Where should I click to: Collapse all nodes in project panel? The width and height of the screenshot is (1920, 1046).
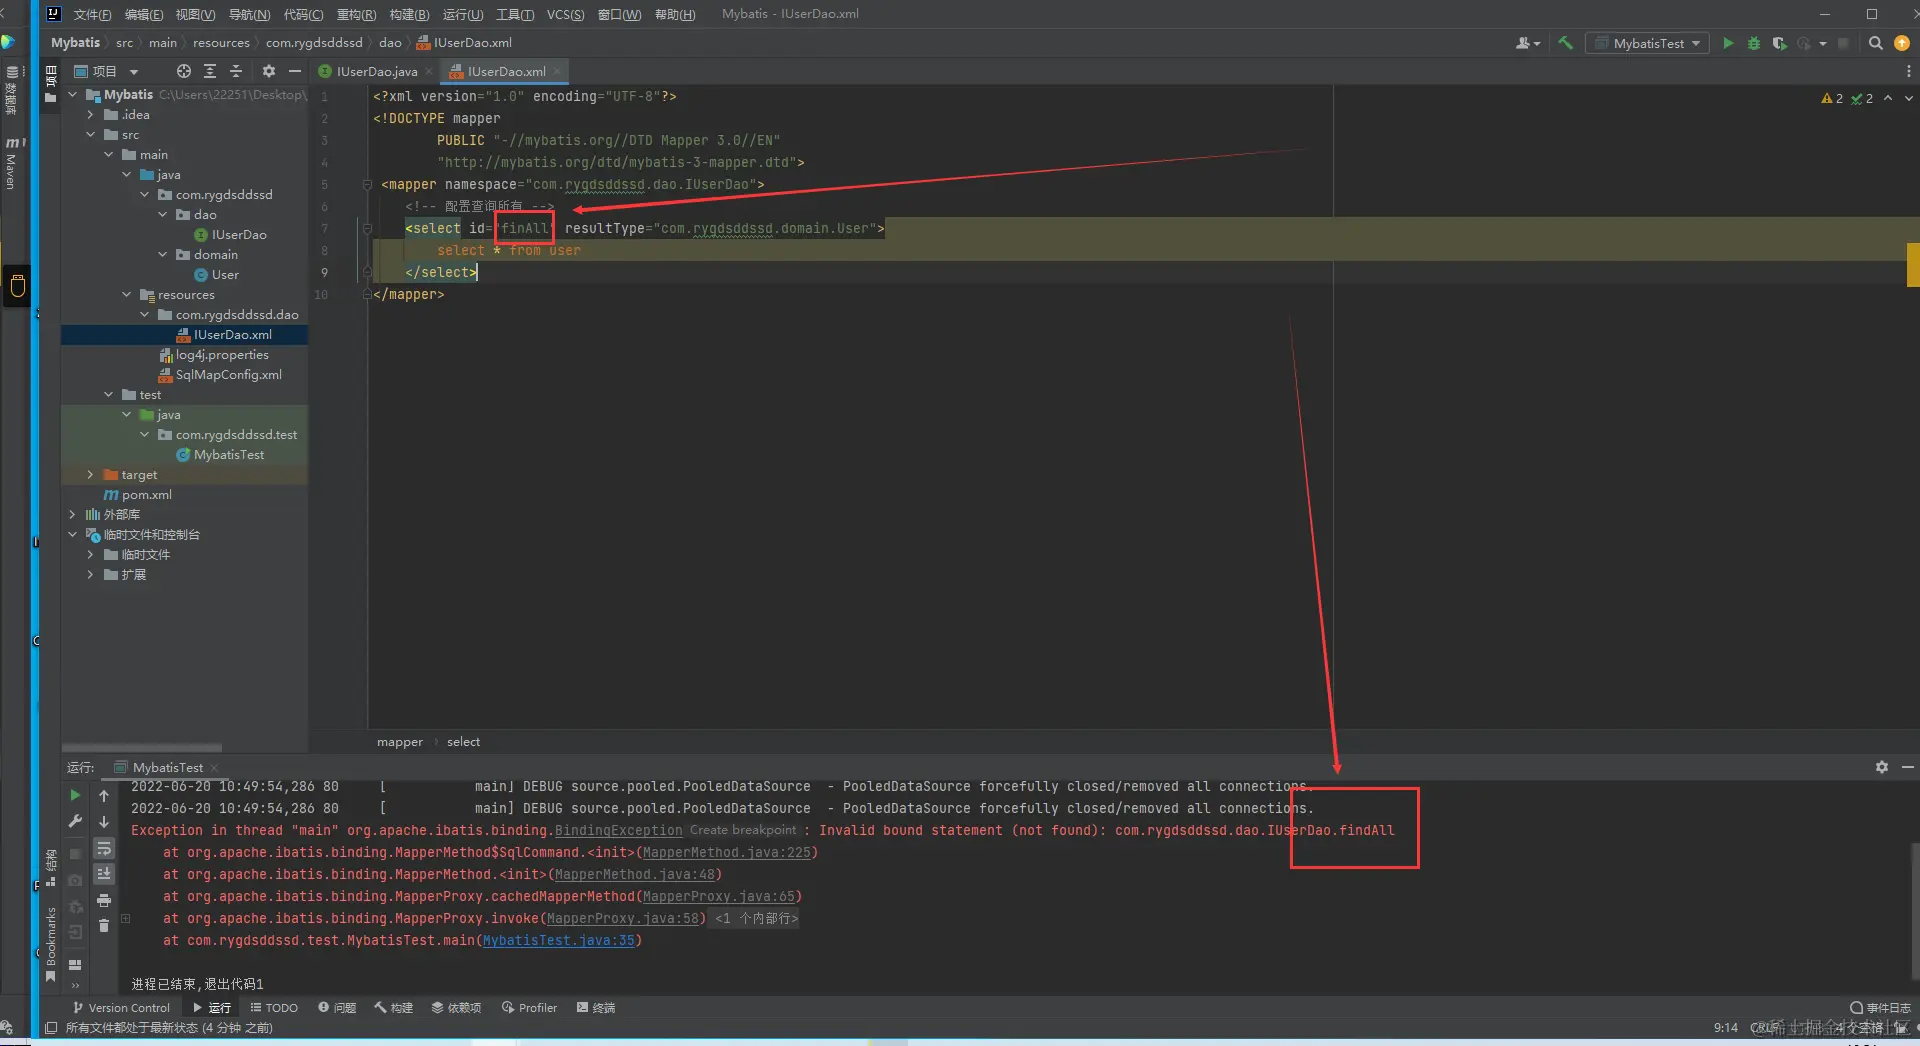[x=236, y=71]
